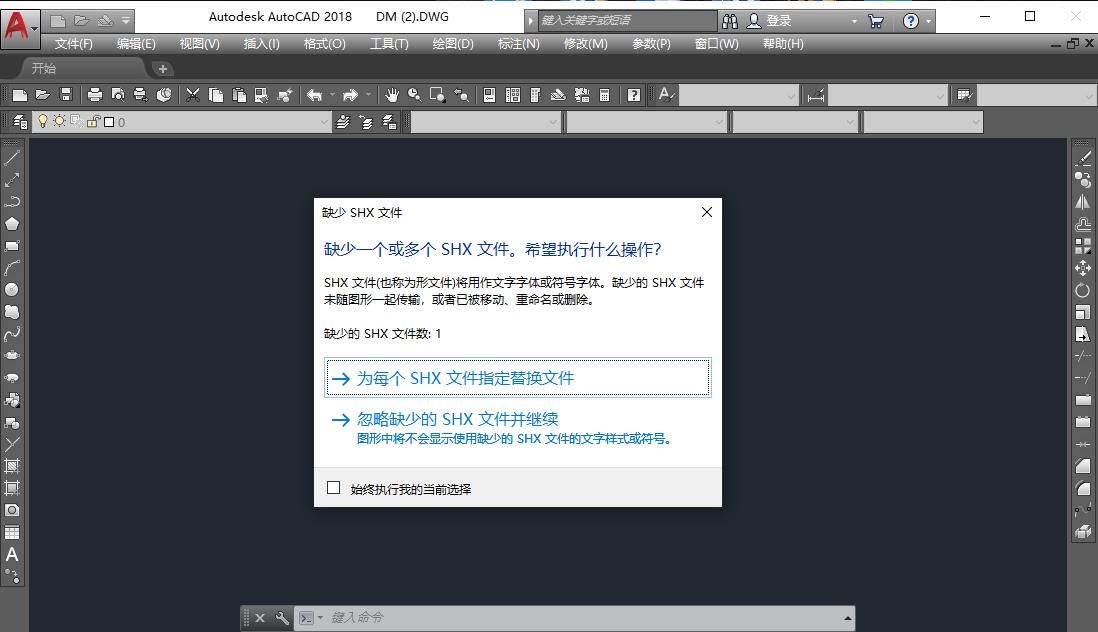Select the Line tool in the Draw toolbar
The width and height of the screenshot is (1098, 632).
[x=12, y=156]
